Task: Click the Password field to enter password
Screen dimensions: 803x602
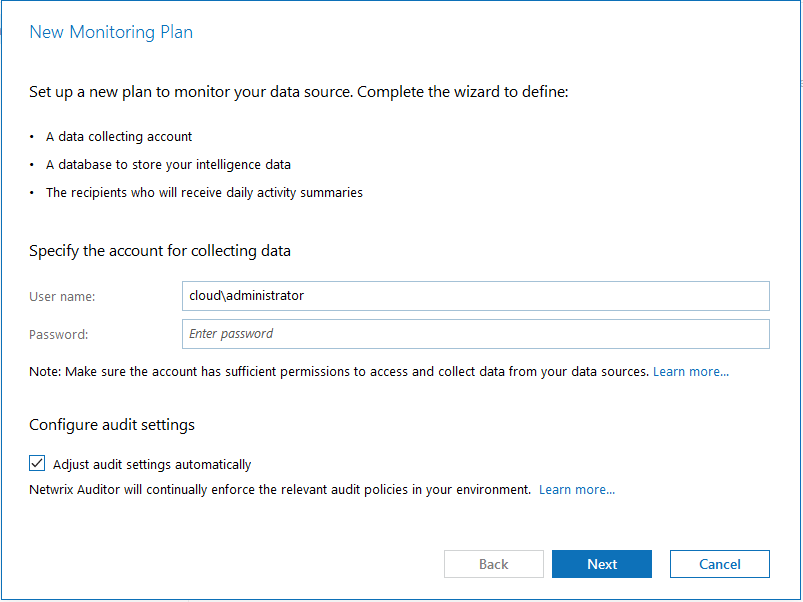Action: pos(475,334)
